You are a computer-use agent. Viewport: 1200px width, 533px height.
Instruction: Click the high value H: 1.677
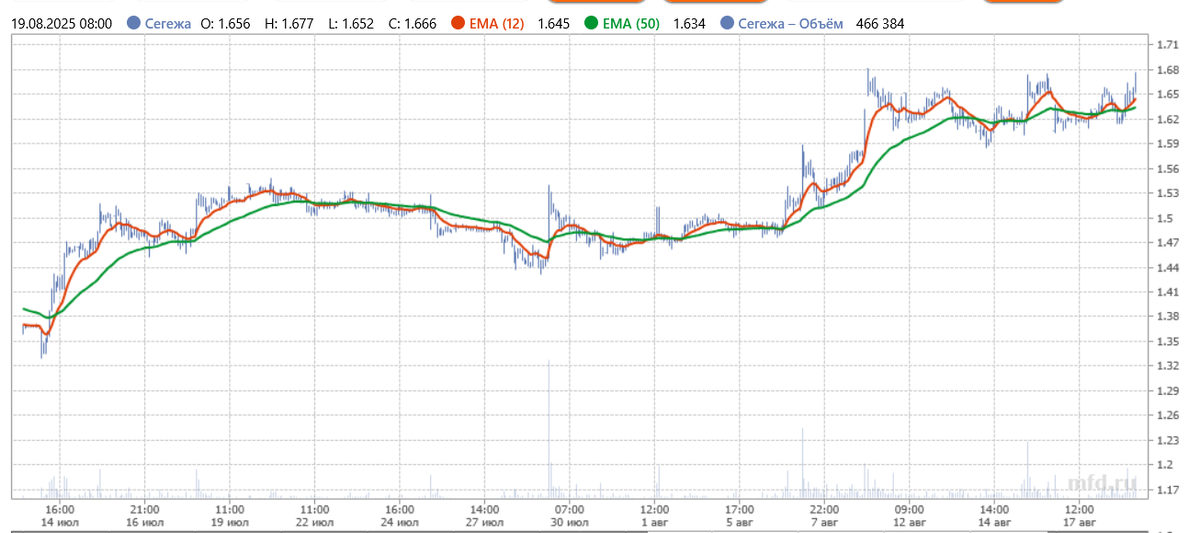coord(290,23)
